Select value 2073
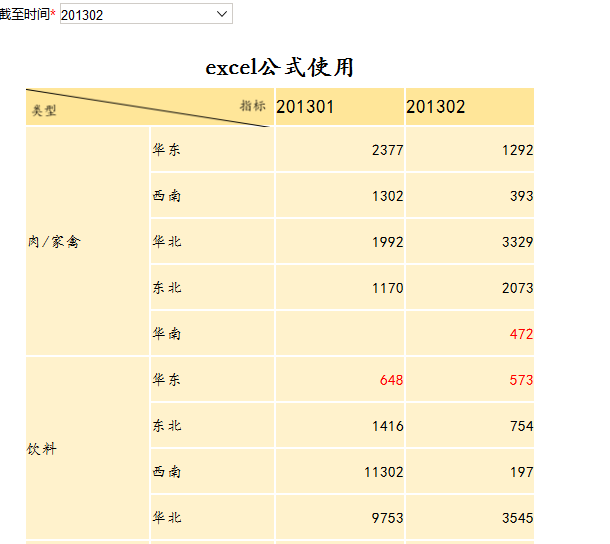 (x=517, y=288)
